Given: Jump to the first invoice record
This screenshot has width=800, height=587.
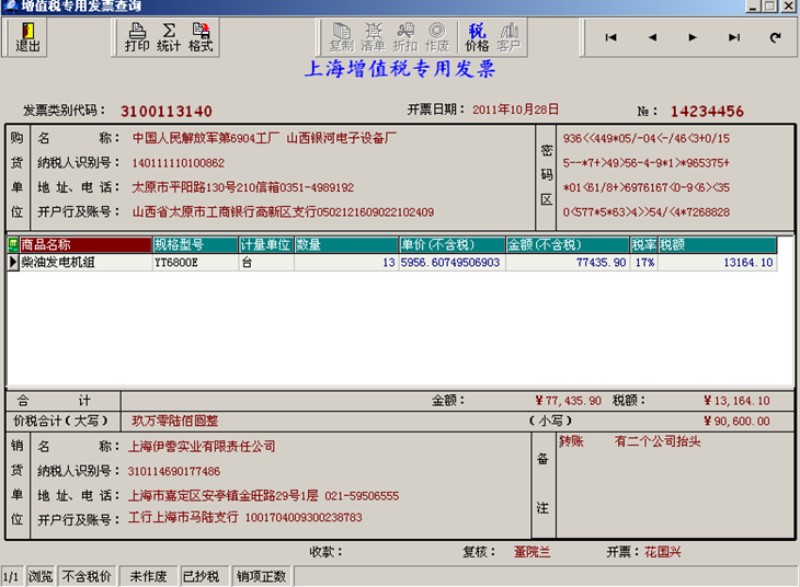Looking at the screenshot, I should (x=610, y=38).
